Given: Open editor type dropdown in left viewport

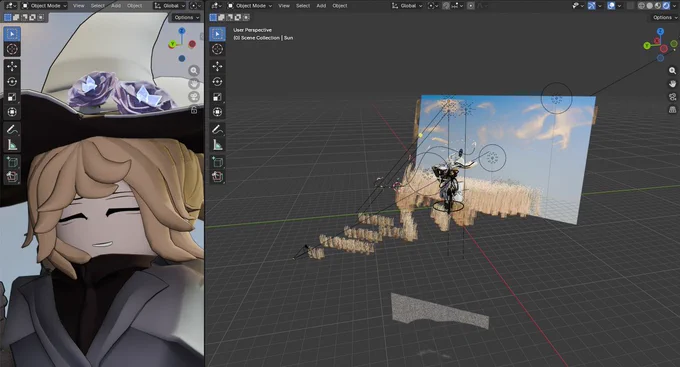Looking at the screenshot, I should point(11,6).
